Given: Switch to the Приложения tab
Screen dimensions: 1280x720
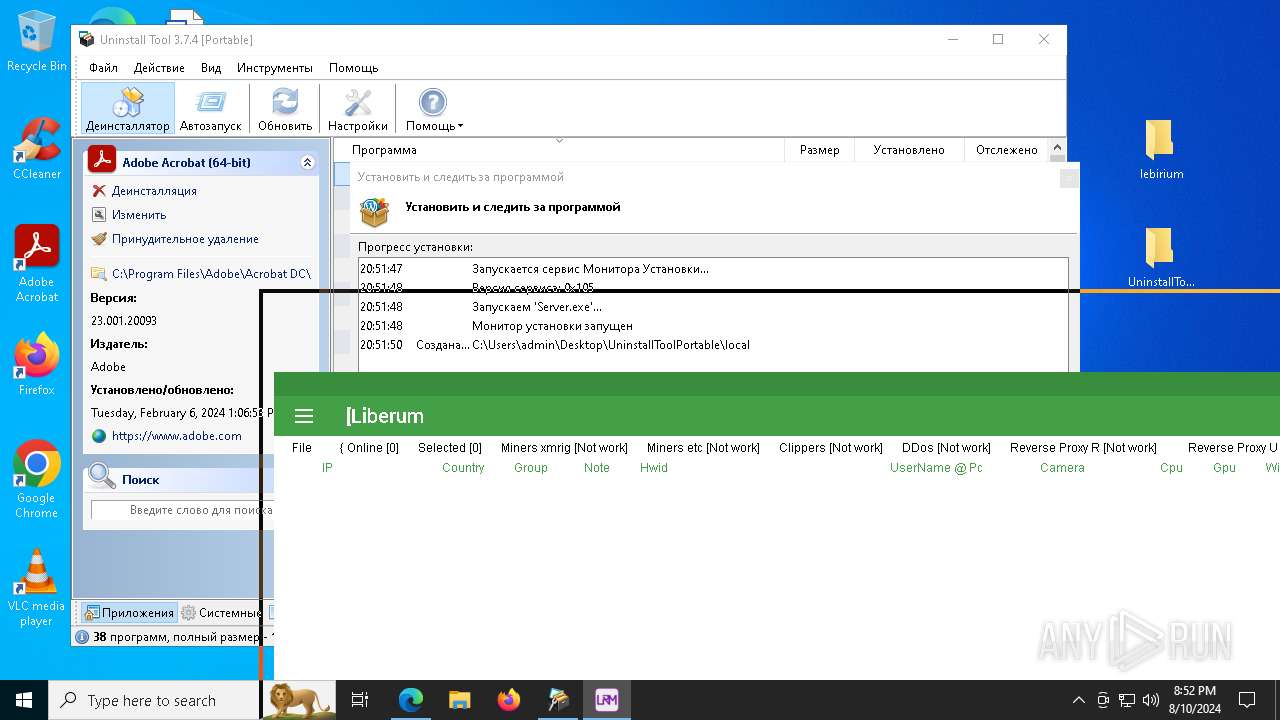Looking at the screenshot, I should 129,613.
